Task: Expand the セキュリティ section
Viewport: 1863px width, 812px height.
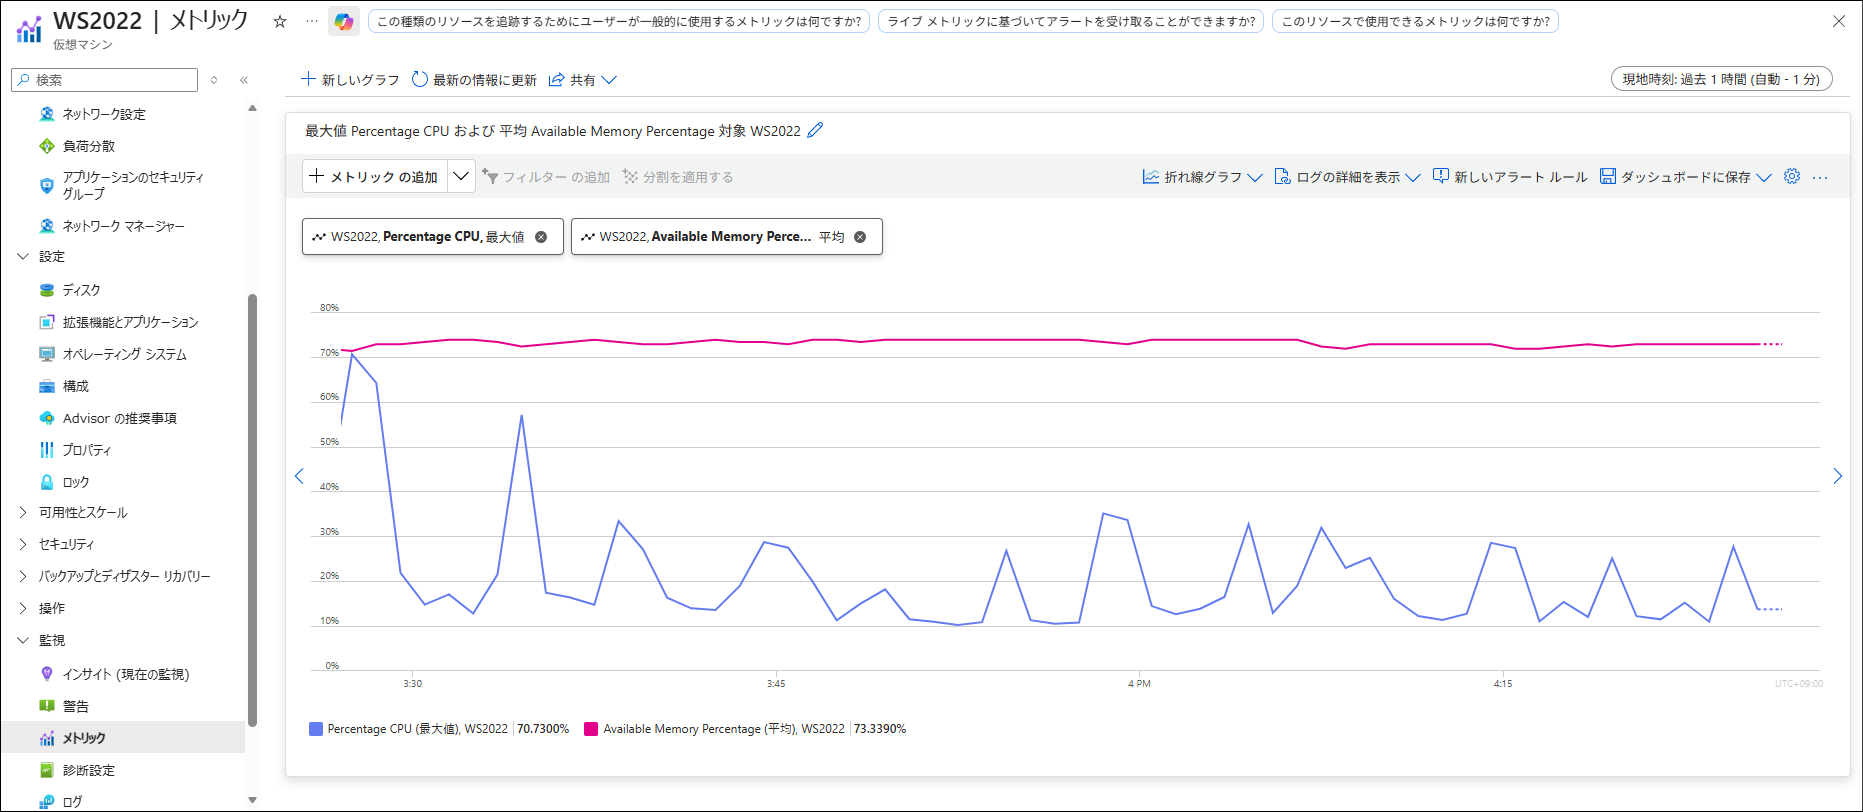Action: point(23,544)
